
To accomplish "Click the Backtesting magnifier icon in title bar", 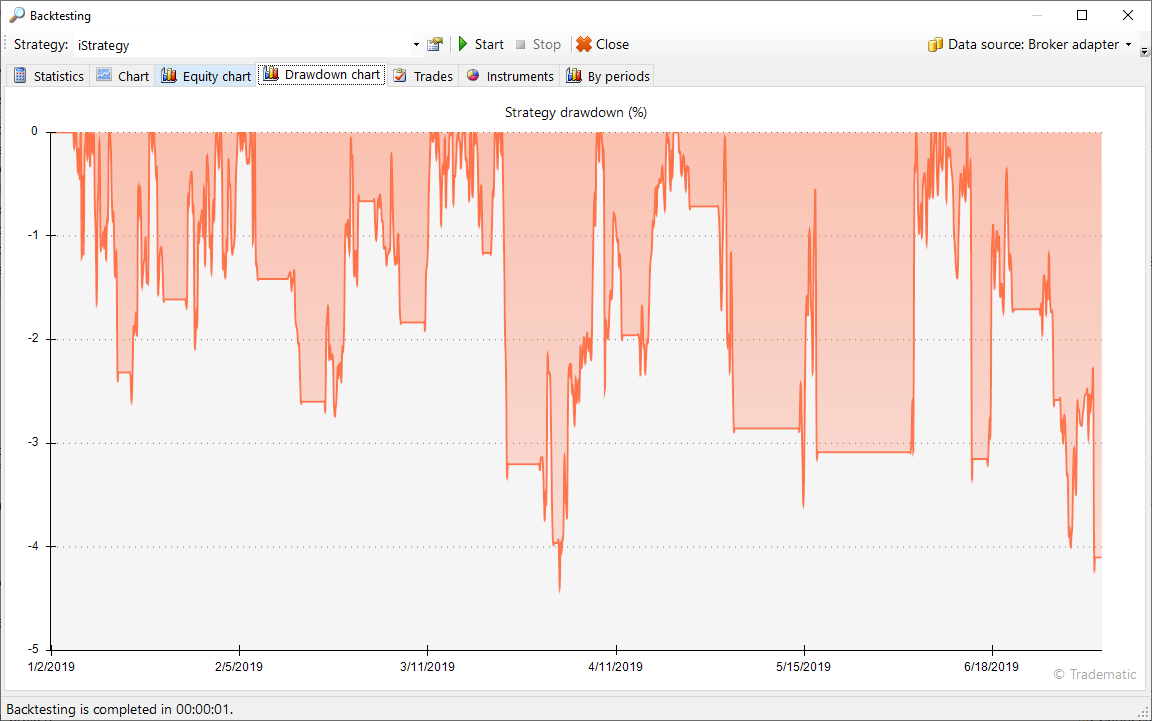I will tap(17, 15).
